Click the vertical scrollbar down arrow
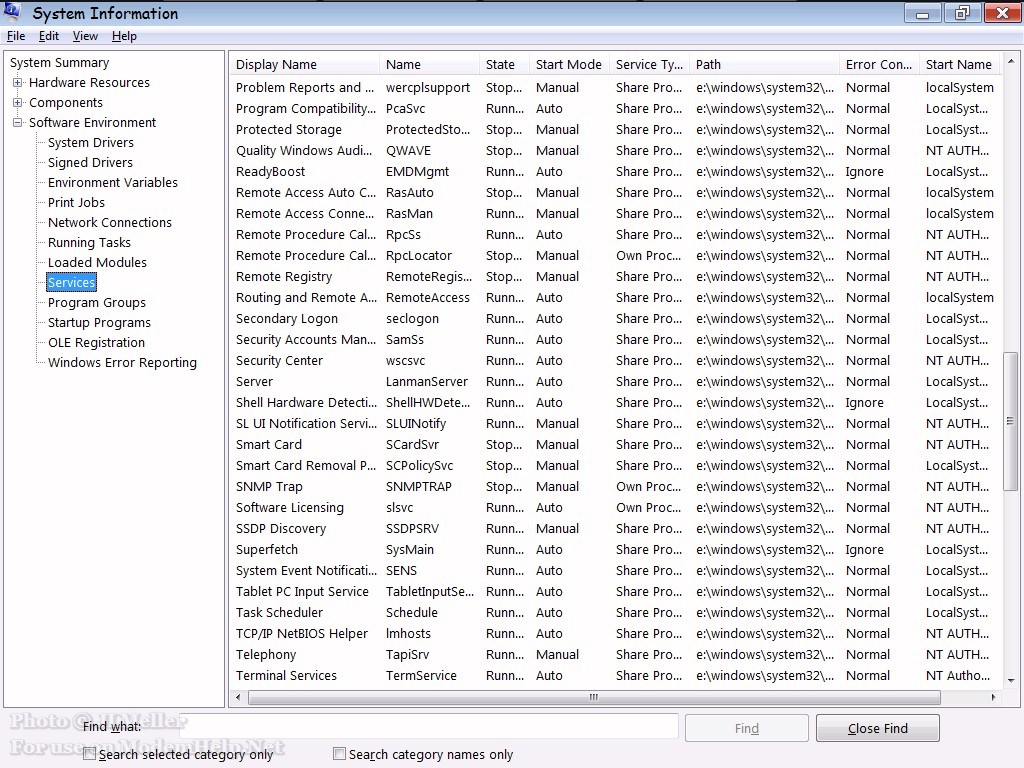The image size is (1024, 768). pos(1011,681)
